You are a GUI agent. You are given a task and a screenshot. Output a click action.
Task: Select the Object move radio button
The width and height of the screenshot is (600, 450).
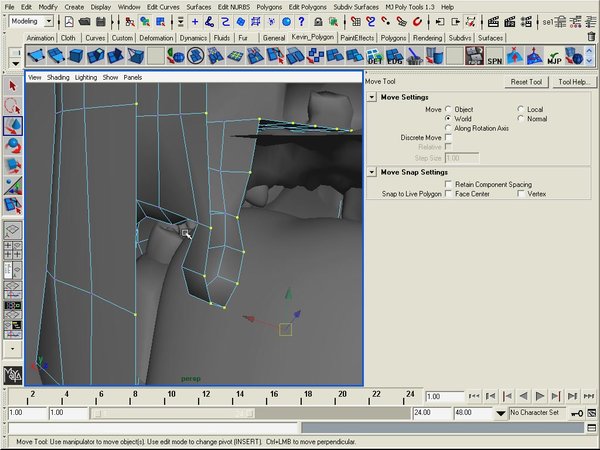point(448,108)
